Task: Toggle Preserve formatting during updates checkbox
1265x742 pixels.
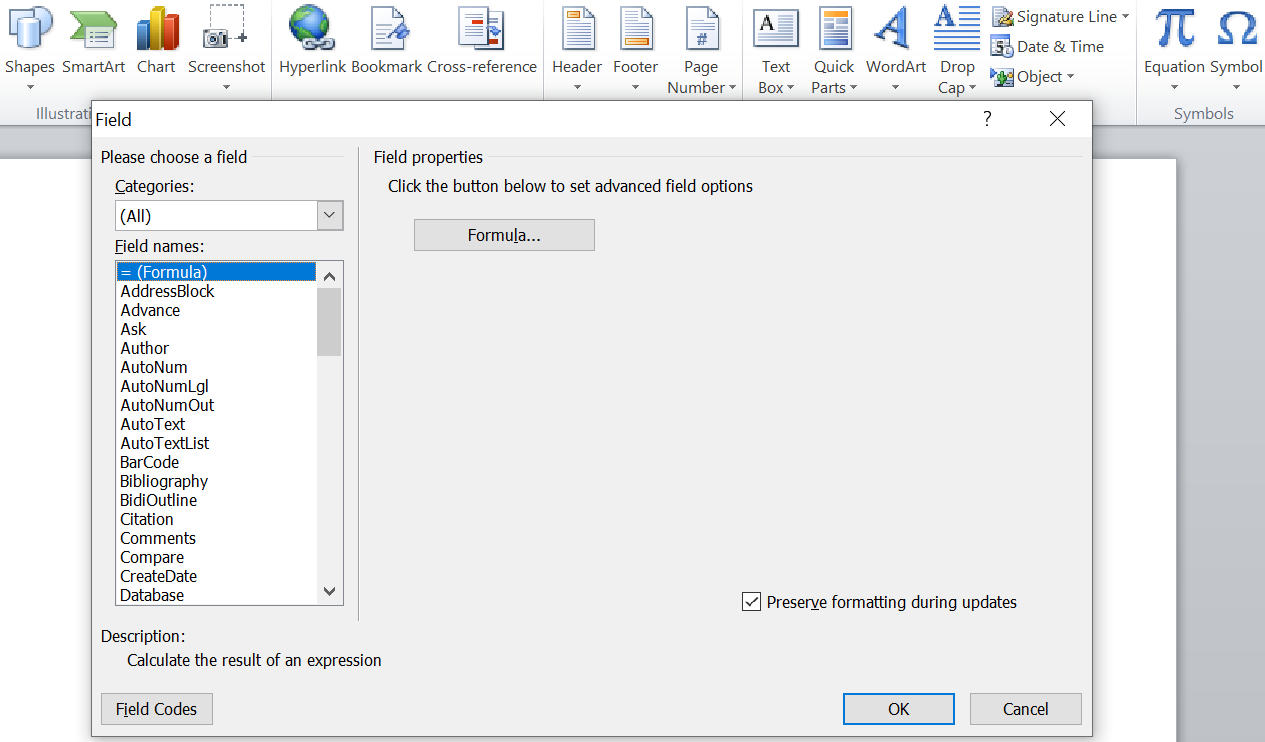Action: (752, 602)
